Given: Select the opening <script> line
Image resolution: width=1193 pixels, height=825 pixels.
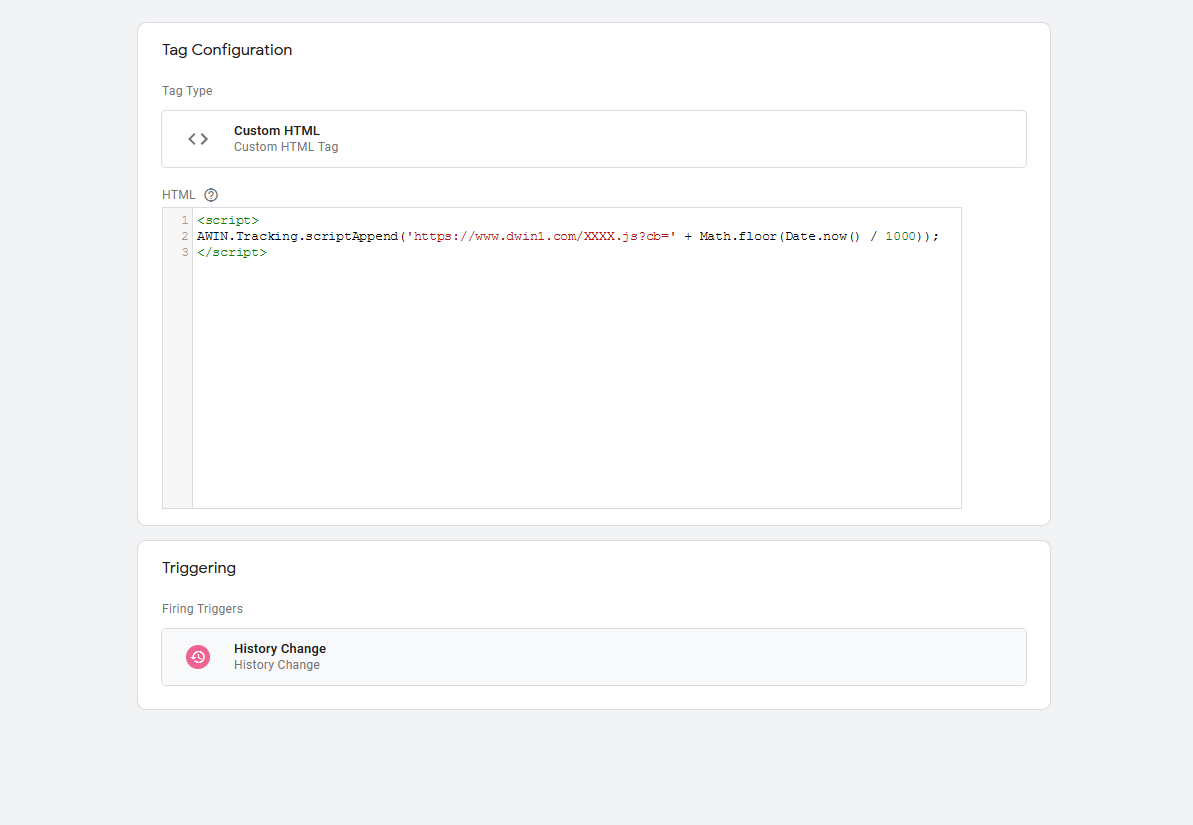Looking at the screenshot, I should [227, 221].
